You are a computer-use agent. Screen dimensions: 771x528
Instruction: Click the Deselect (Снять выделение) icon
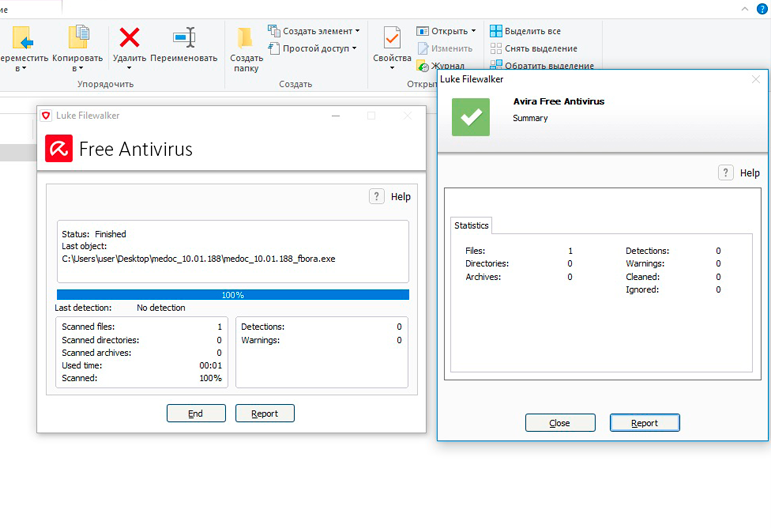(x=496, y=49)
